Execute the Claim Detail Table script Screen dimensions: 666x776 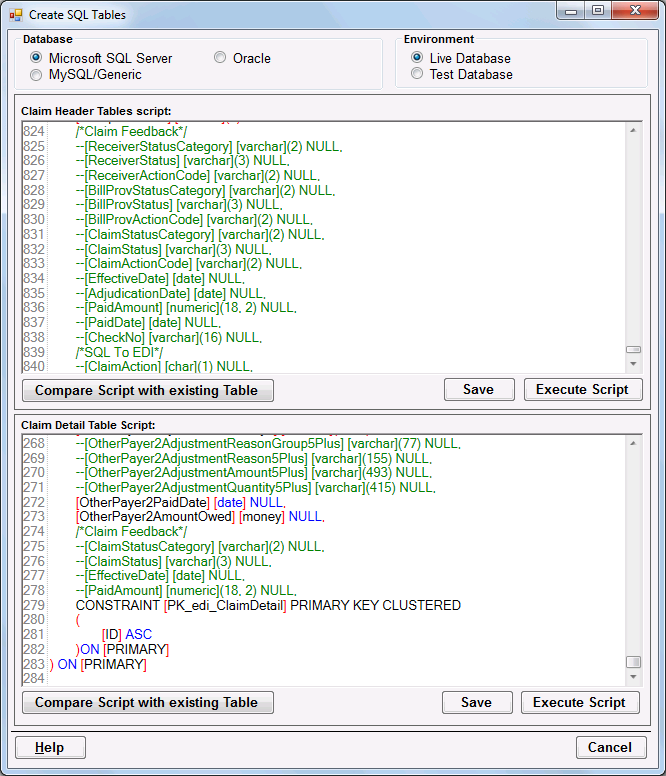(x=580, y=702)
